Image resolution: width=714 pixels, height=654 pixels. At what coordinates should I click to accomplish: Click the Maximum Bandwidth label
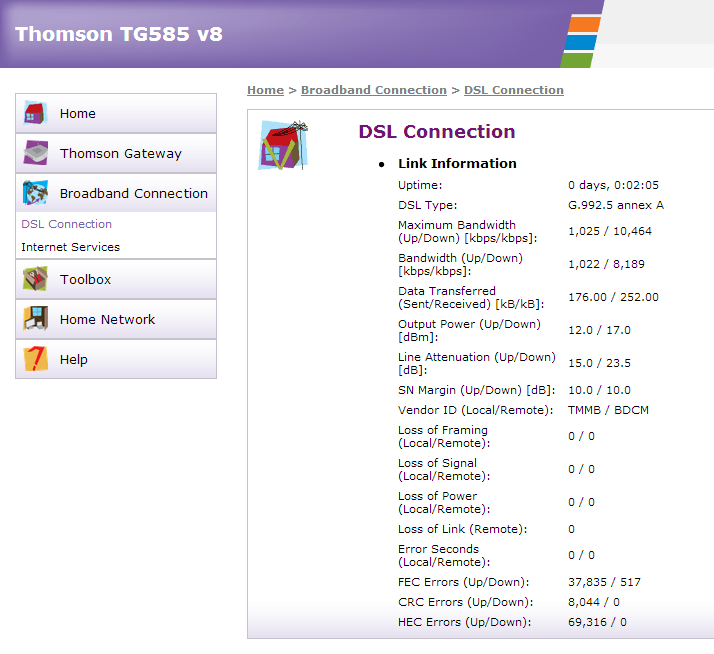468,231
